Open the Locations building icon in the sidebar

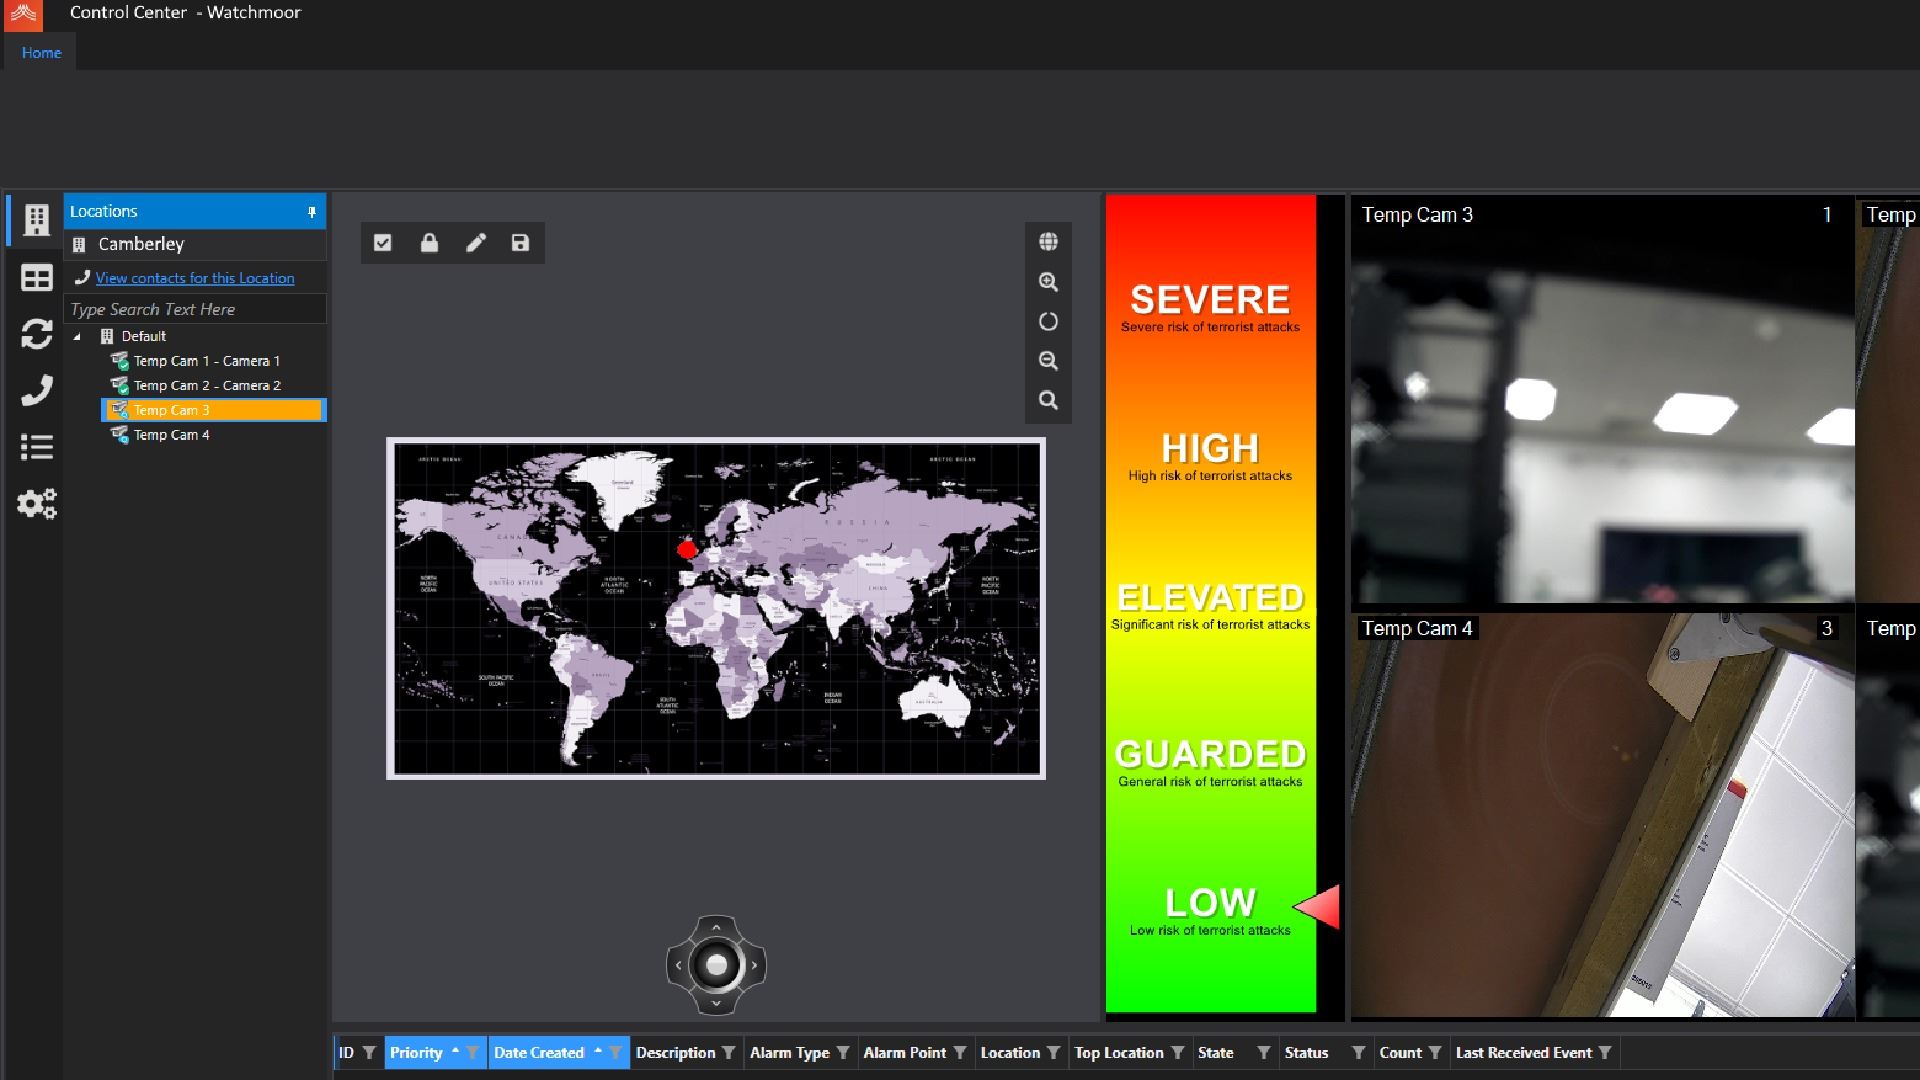click(36, 219)
